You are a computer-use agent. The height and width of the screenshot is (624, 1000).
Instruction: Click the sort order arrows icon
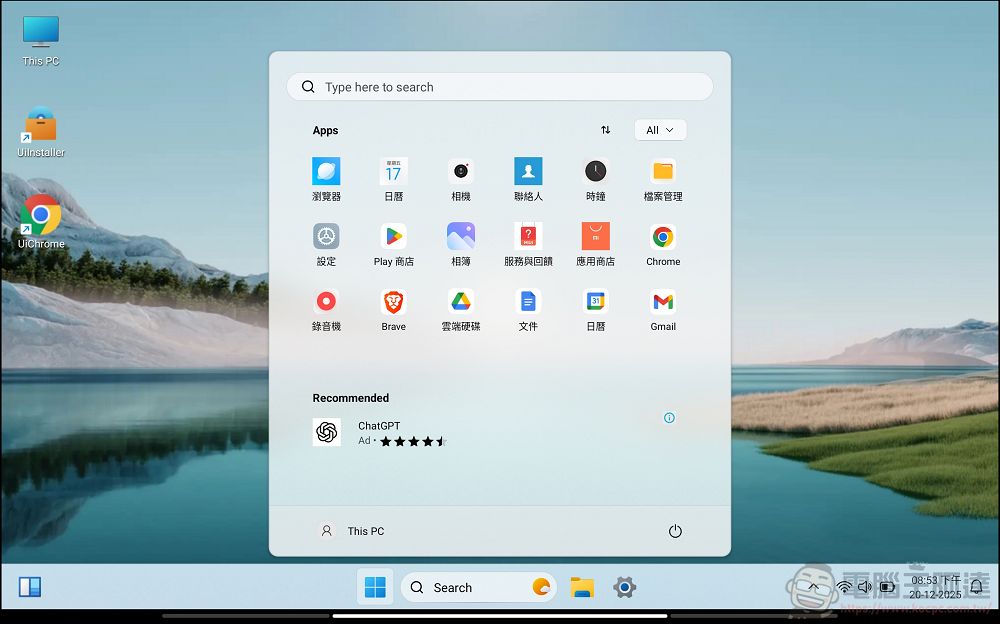[x=606, y=129]
